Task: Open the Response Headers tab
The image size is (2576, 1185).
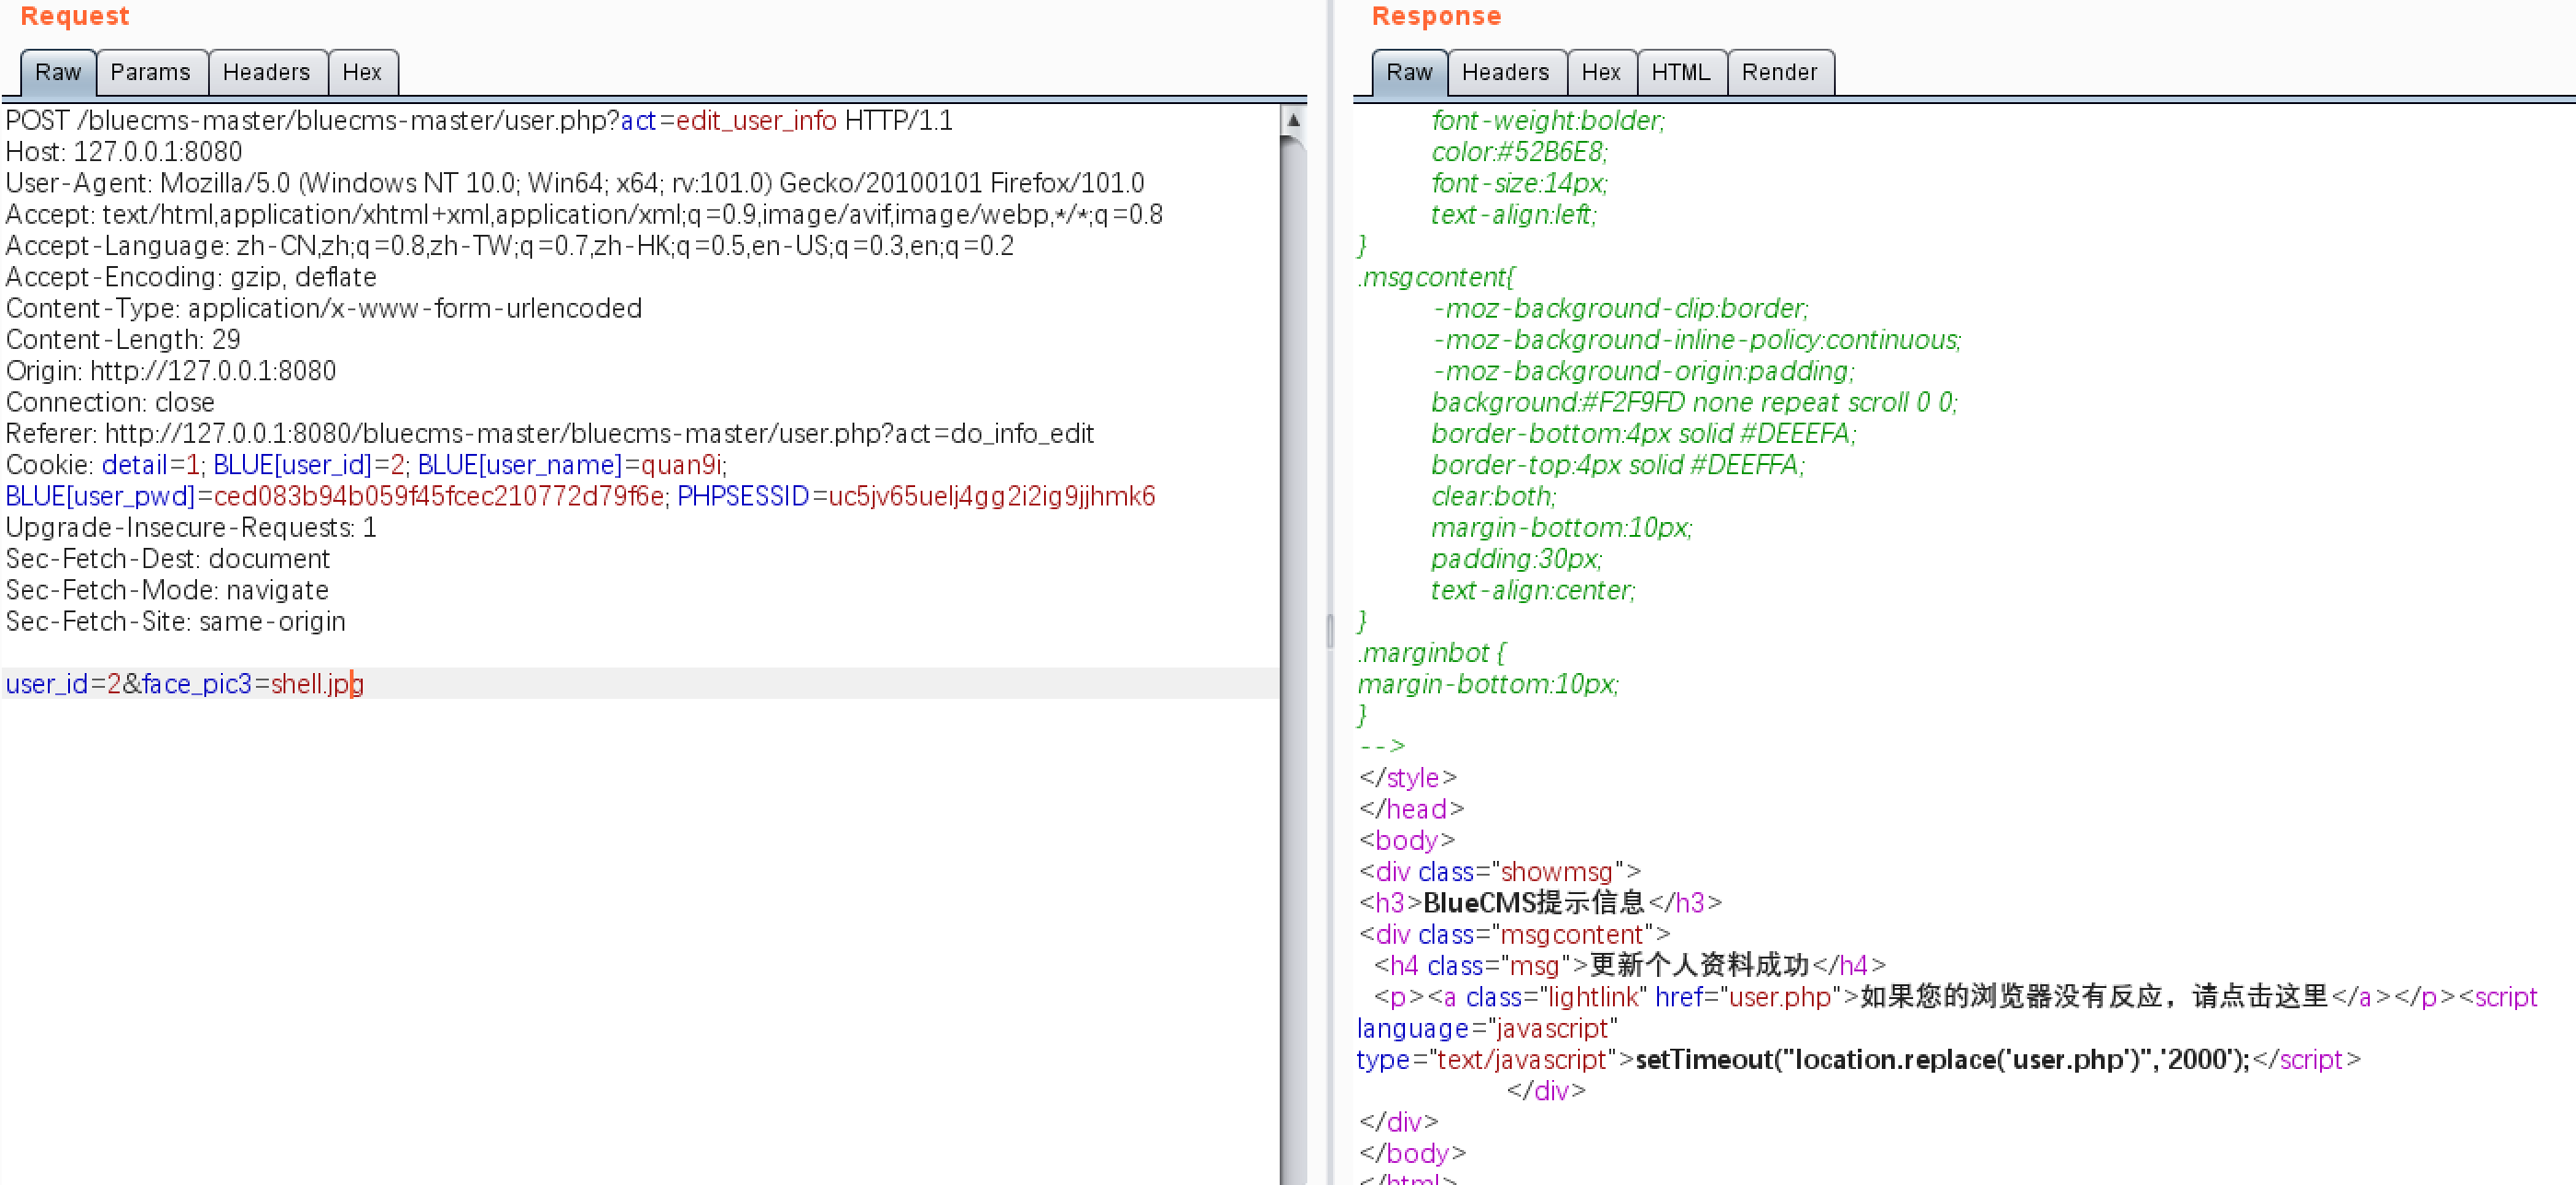Action: 1506,72
